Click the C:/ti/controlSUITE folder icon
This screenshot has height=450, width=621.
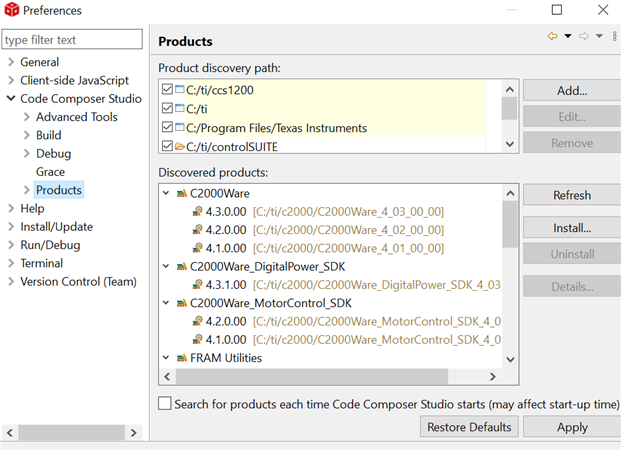pyautogui.click(x=180, y=146)
